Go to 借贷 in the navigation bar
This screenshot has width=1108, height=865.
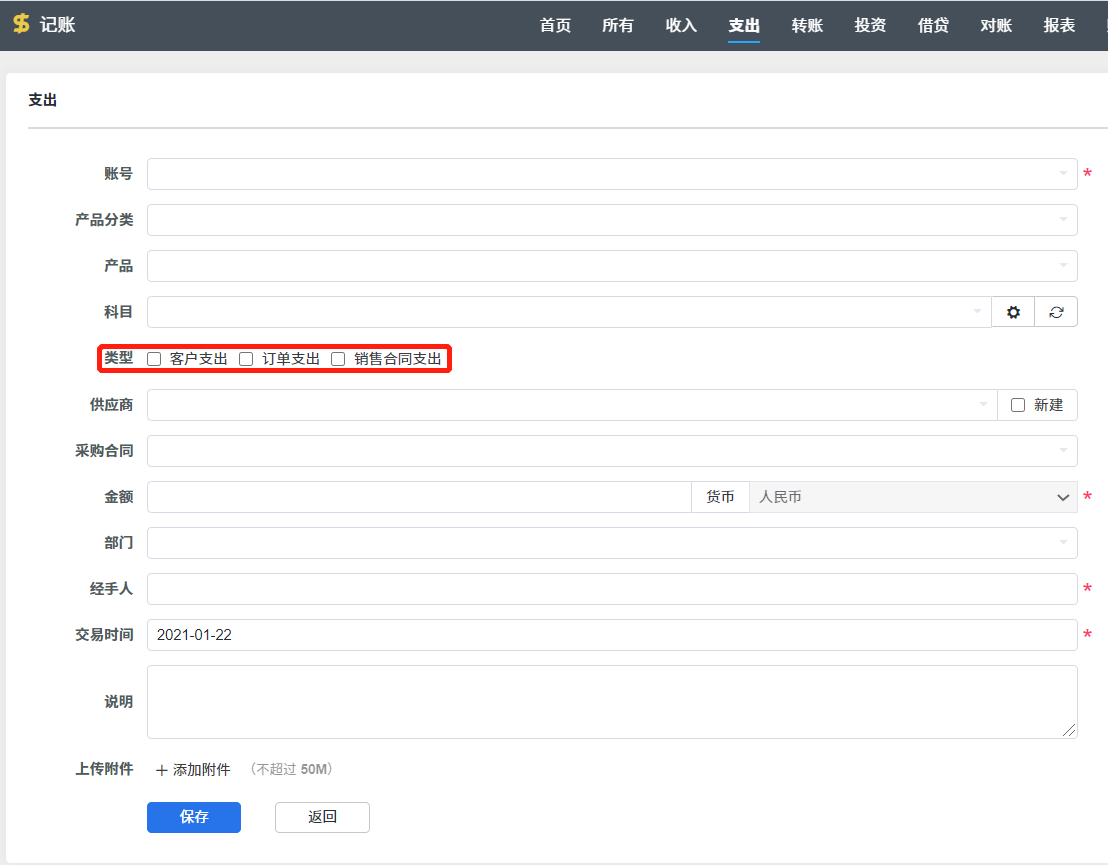click(x=933, y=25)
